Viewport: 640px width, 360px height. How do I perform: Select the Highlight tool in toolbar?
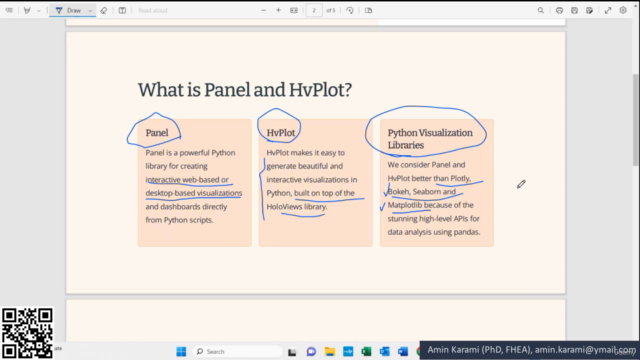(x=27, y=10)
